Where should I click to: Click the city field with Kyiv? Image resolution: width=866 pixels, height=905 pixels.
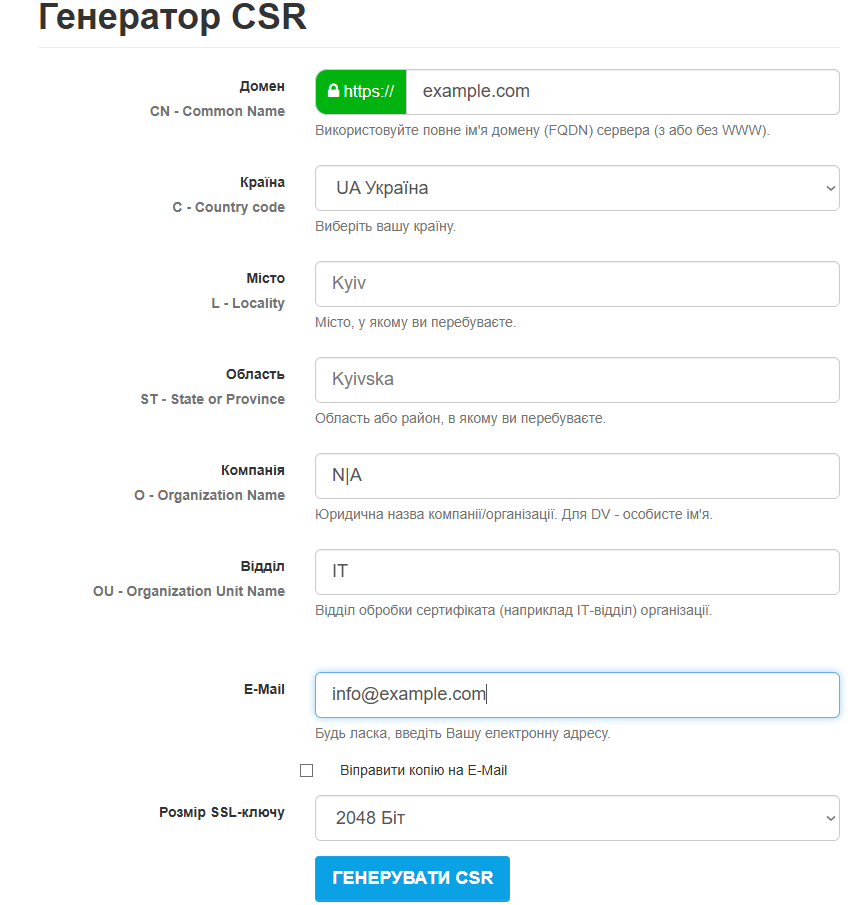(x=576, y=284)
